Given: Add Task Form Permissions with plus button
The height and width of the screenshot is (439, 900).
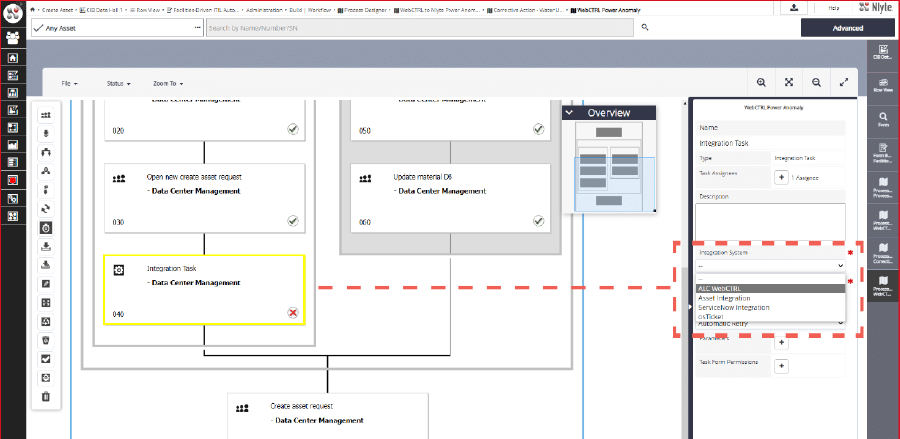Looking at the screenshot, I should (x=781, y=366).
